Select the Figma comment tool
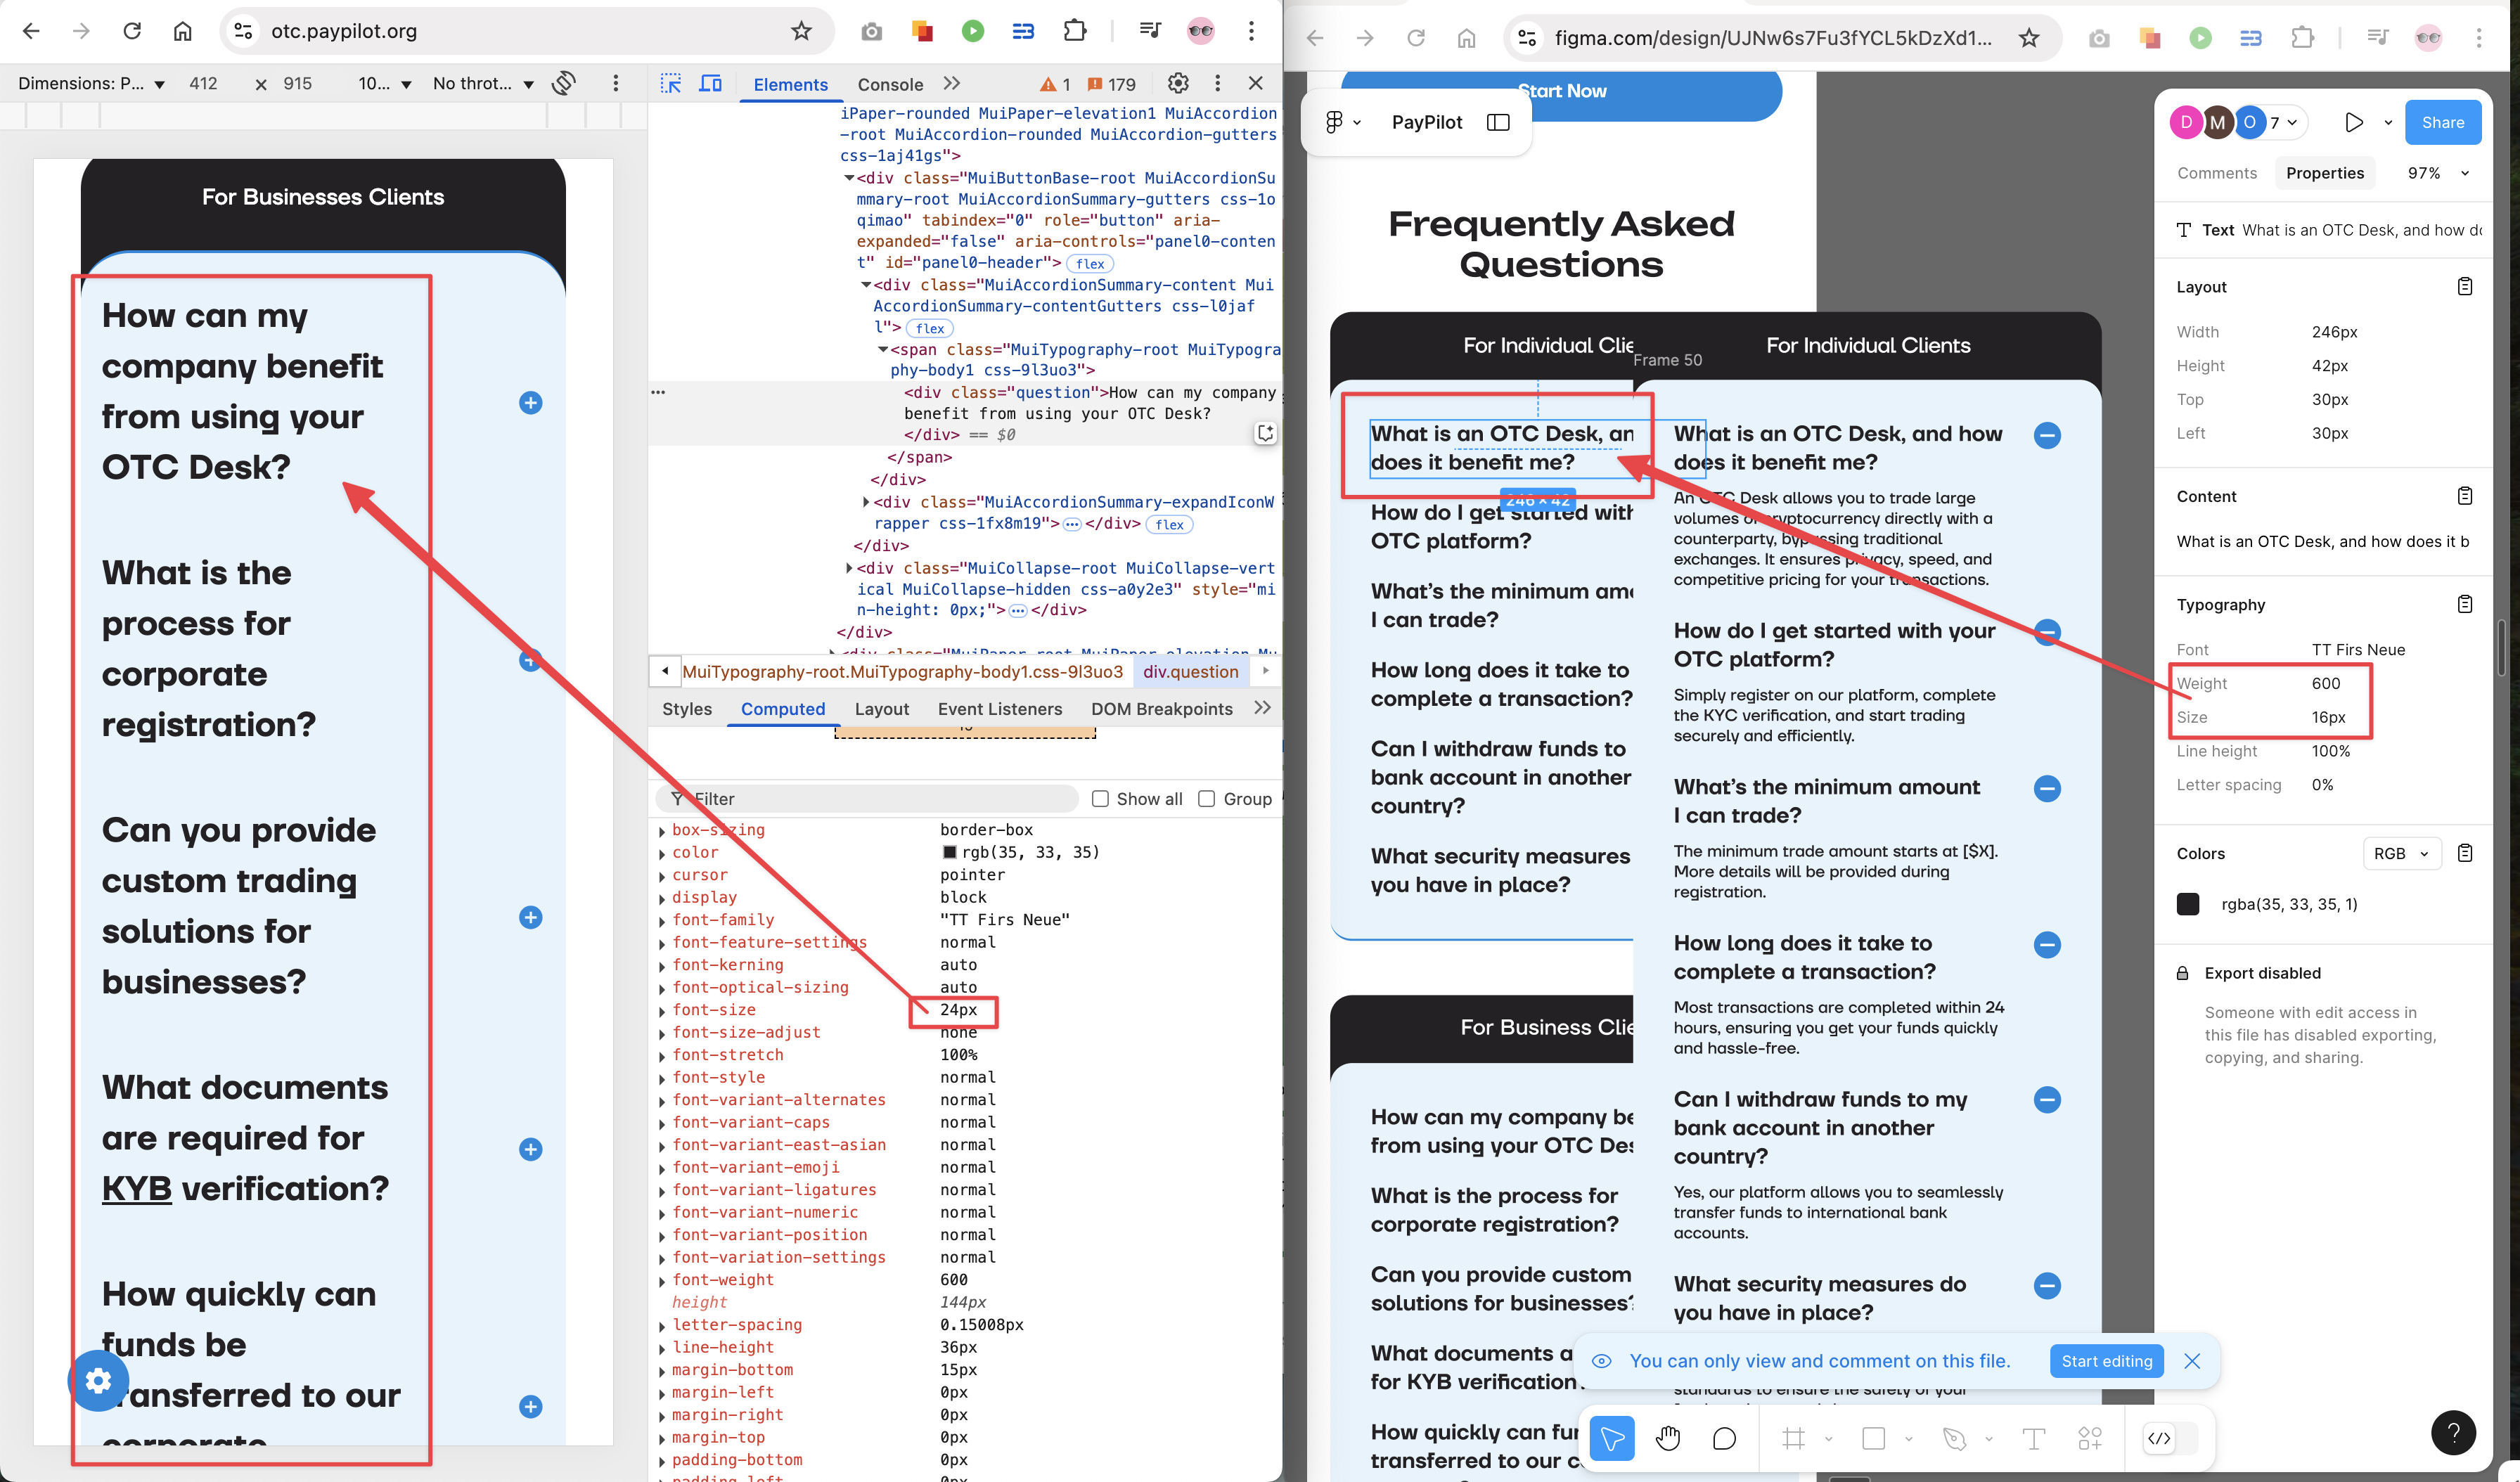 pos(1724,1438)
